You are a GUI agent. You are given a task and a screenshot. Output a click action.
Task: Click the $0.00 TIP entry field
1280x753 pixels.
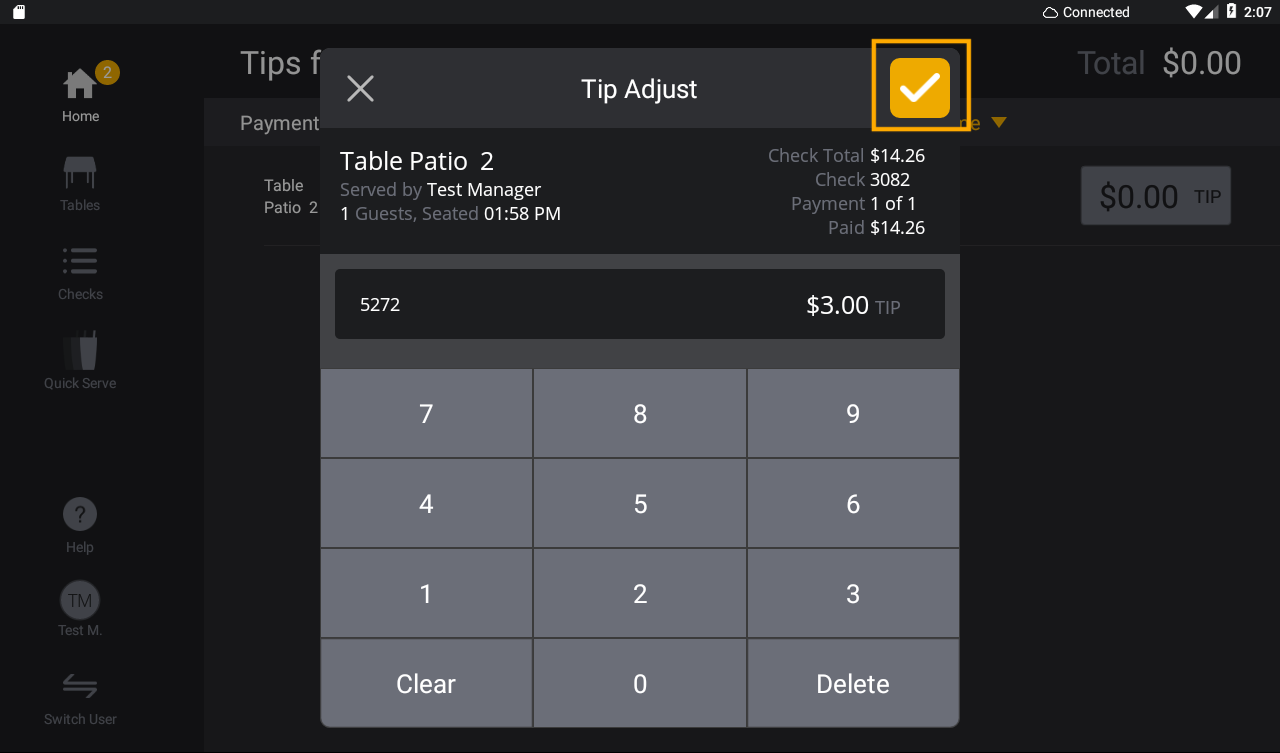click(x=1155, y=195)
